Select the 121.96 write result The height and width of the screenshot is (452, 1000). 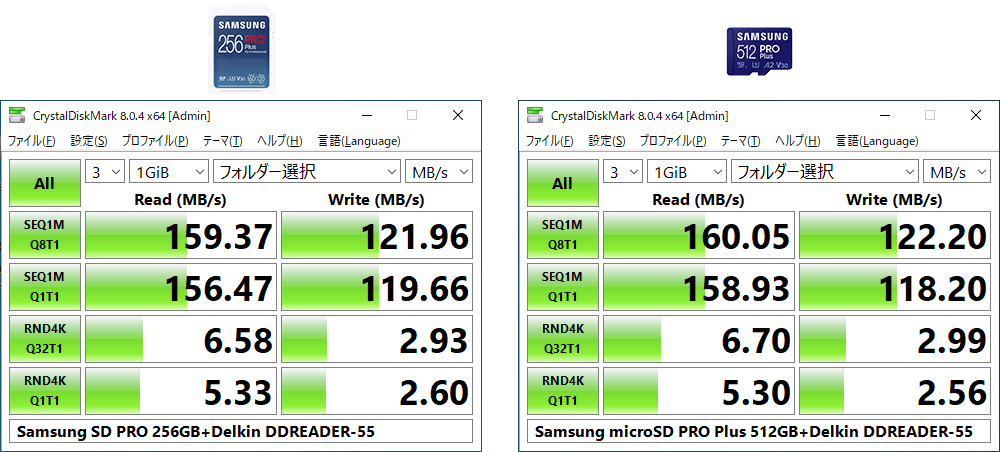pyautogui.click(x=377, y=235)
